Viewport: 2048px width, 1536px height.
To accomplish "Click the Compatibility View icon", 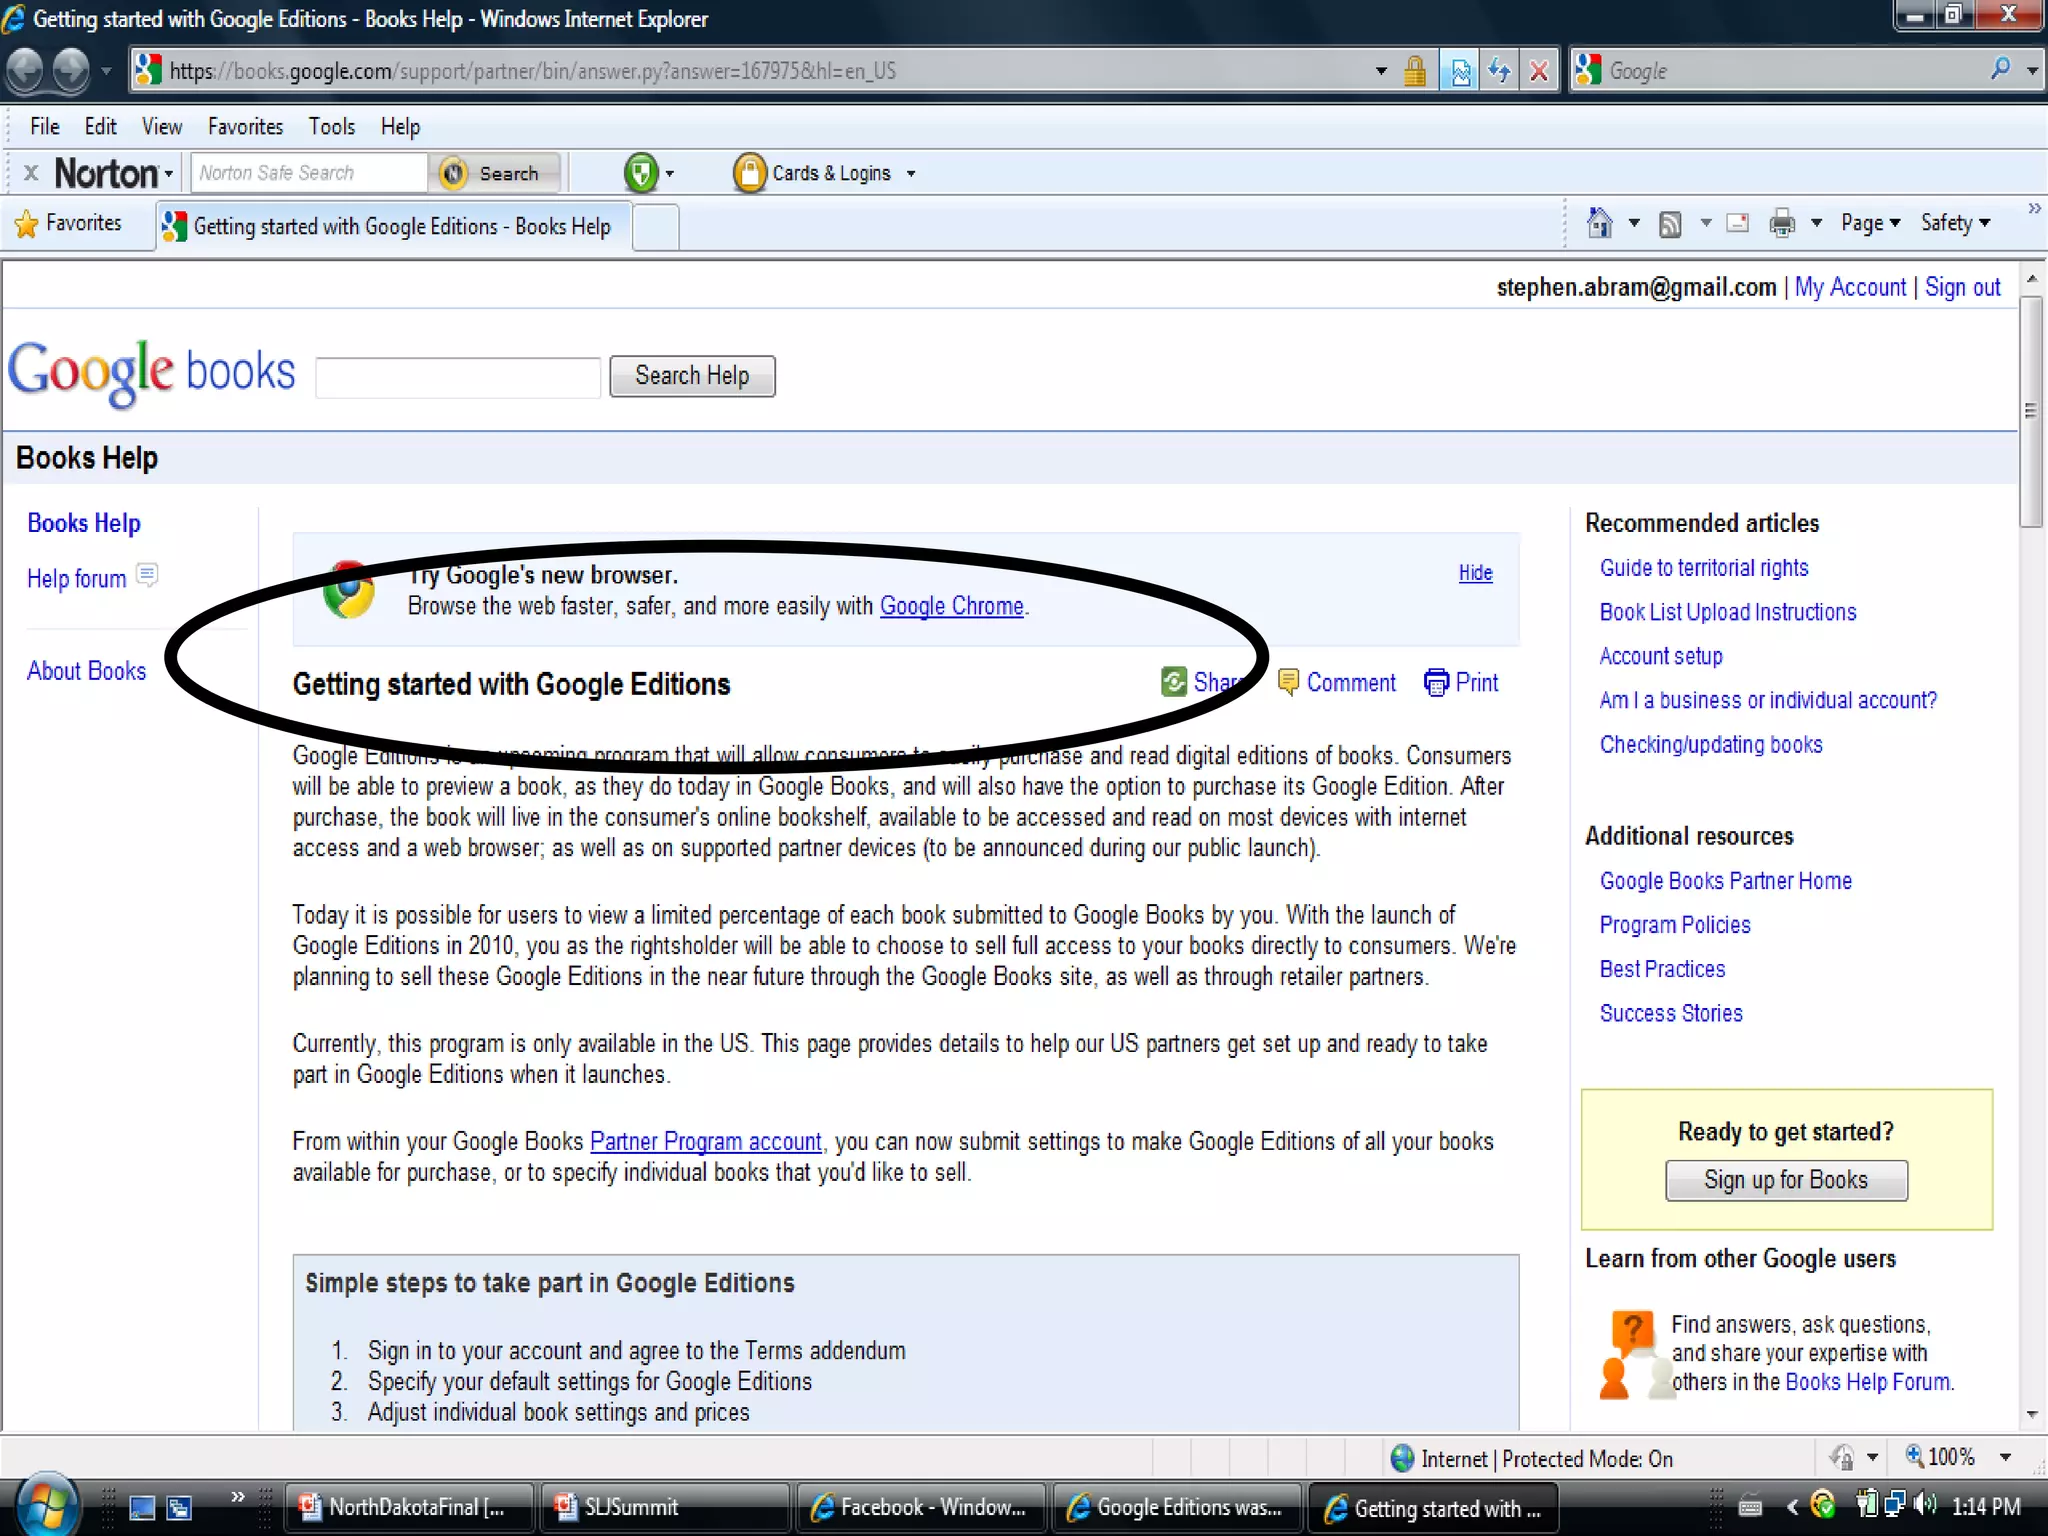I will point(1460,71).
